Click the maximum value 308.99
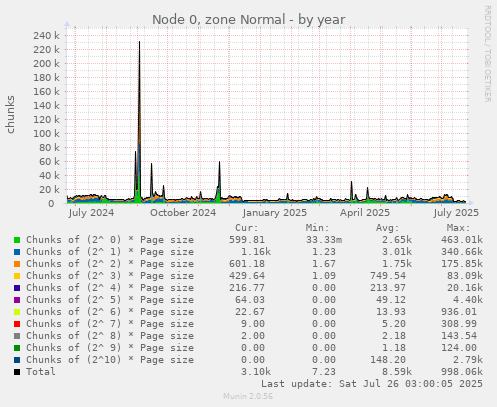Viewport: 497px width, 407px height. click(x=459, y=324)
